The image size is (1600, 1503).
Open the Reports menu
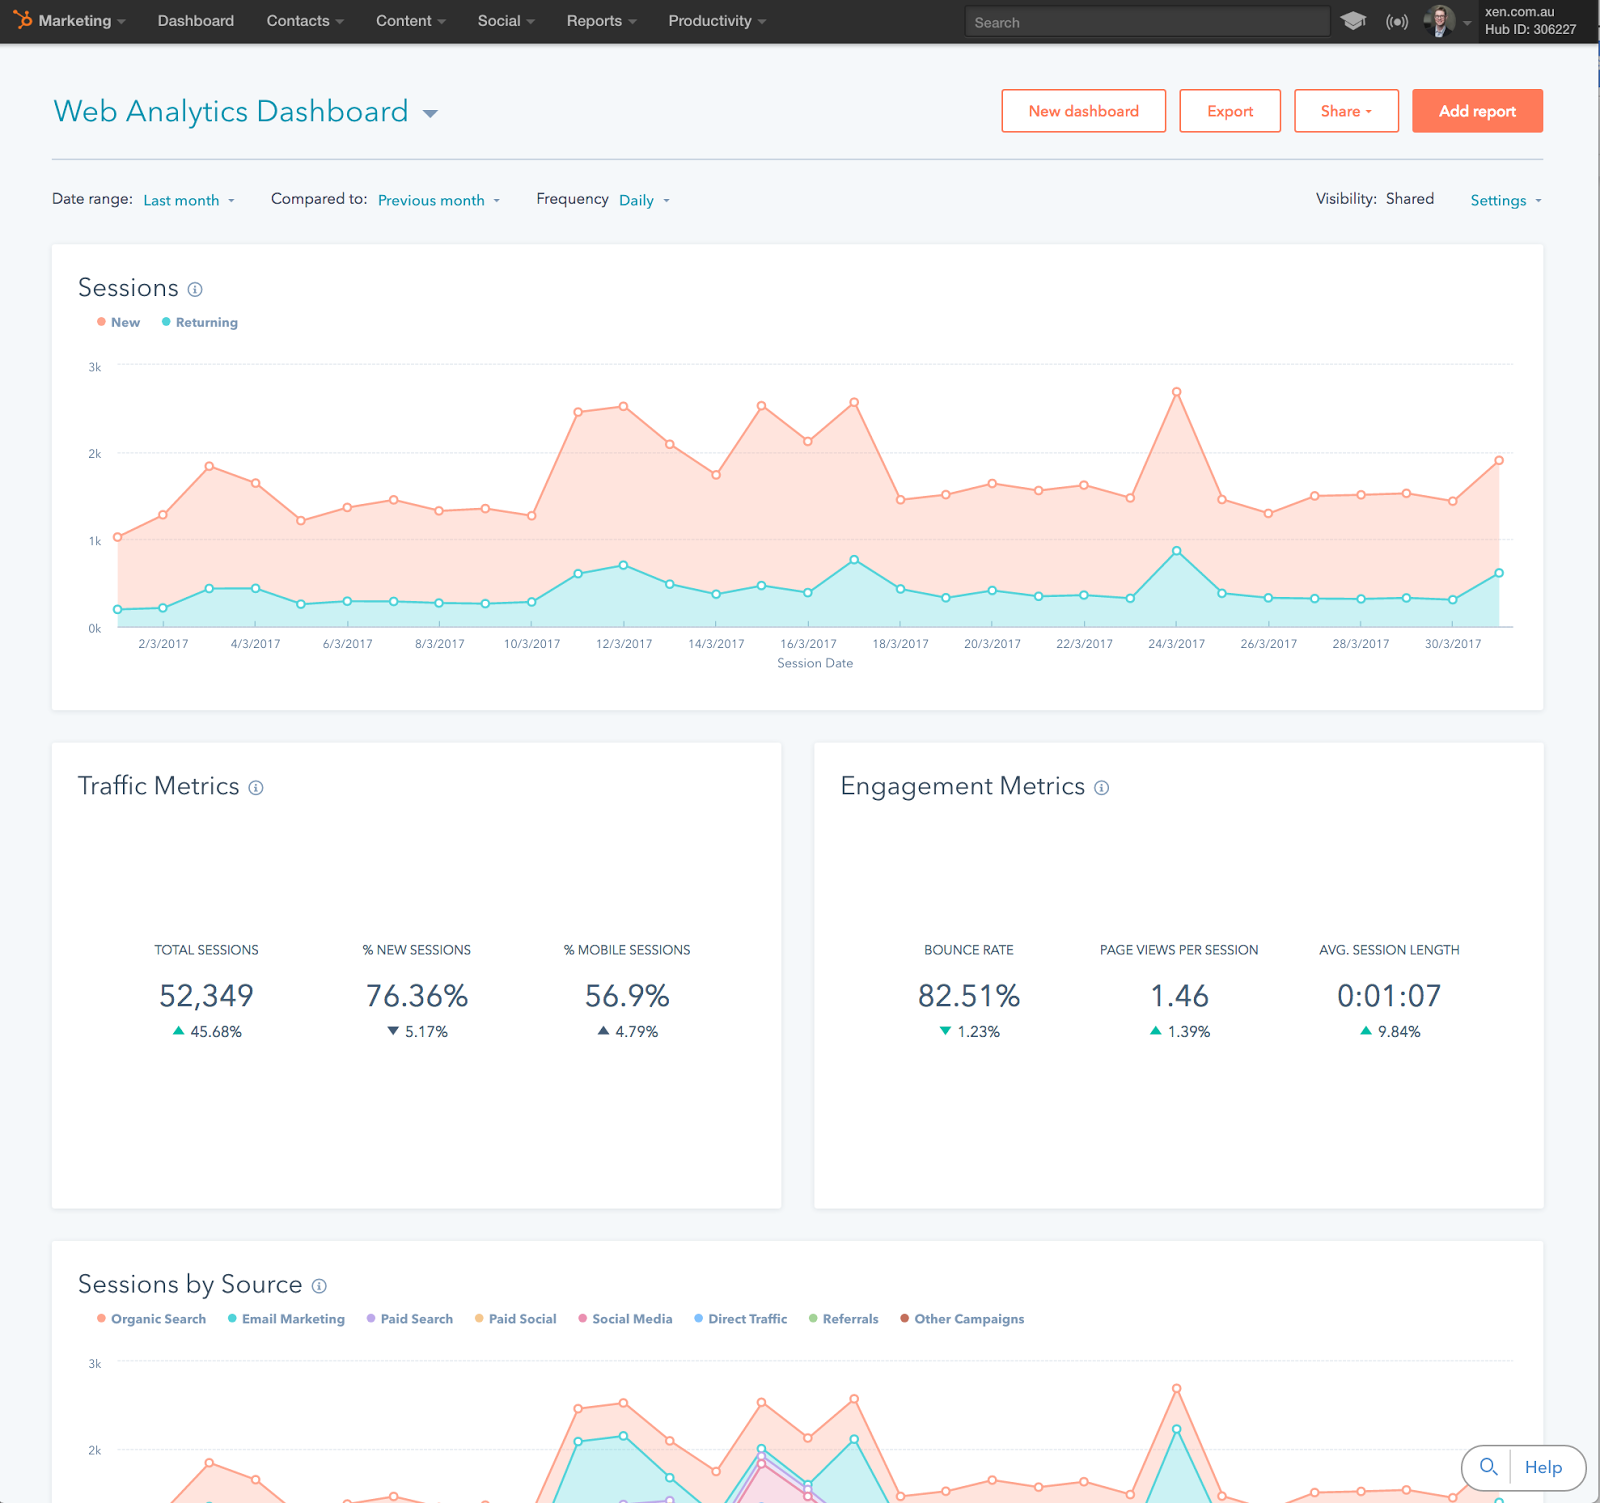point(600,21)
